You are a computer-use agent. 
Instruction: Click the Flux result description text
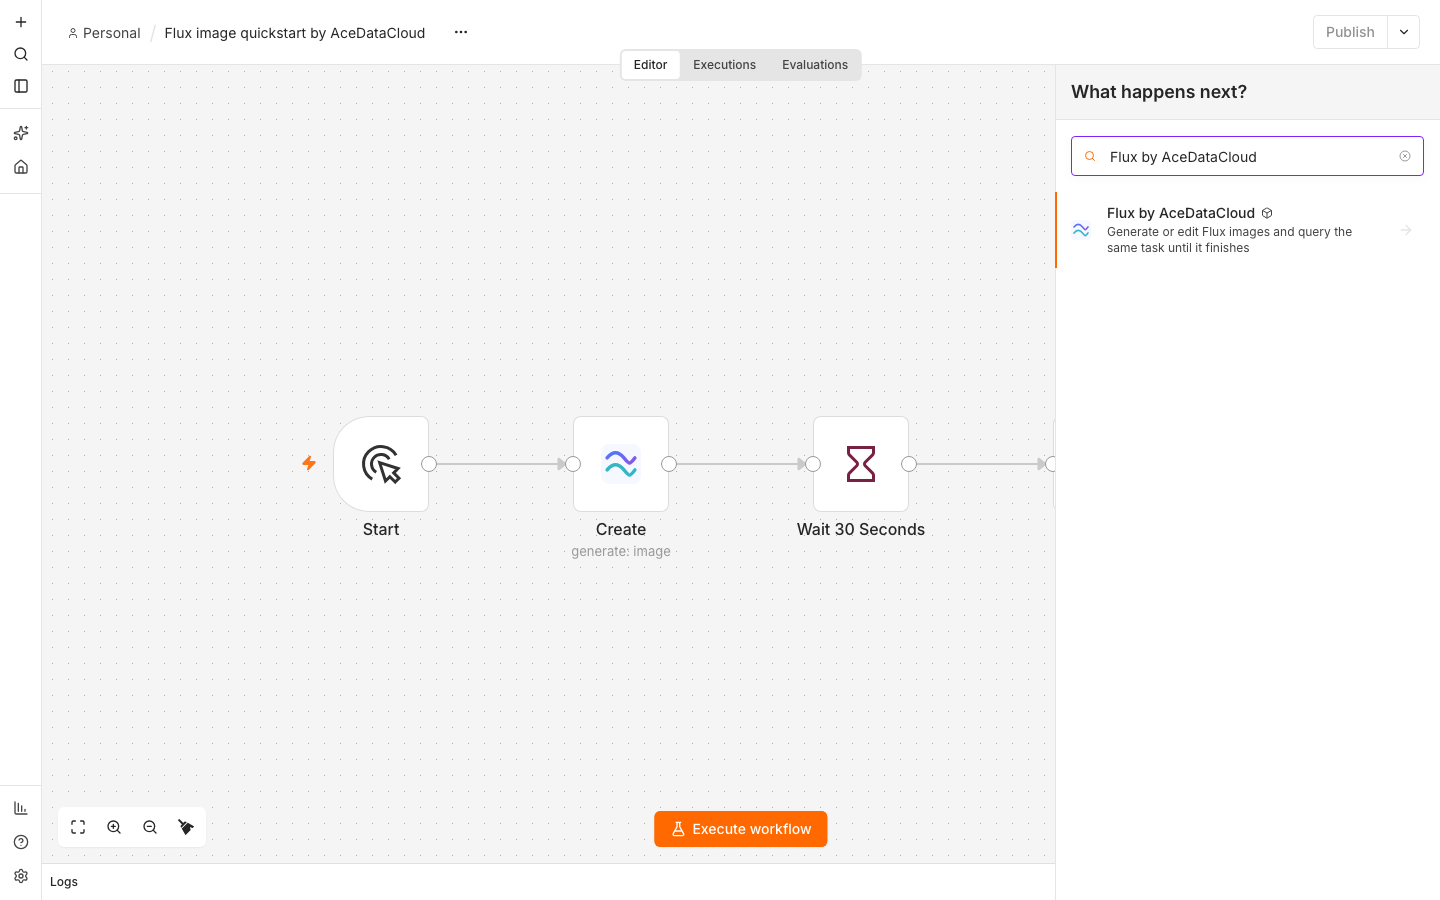[1230, 240]
